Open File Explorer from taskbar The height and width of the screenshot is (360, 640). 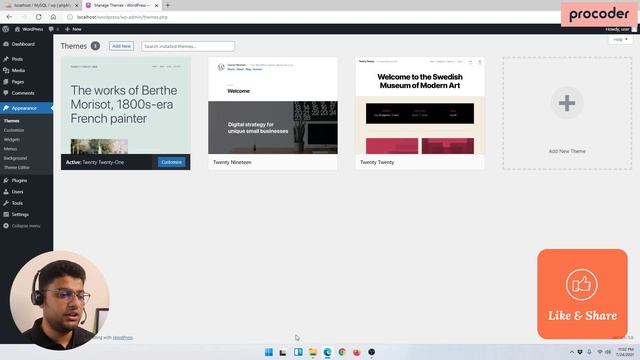click(x=313, y=352)
